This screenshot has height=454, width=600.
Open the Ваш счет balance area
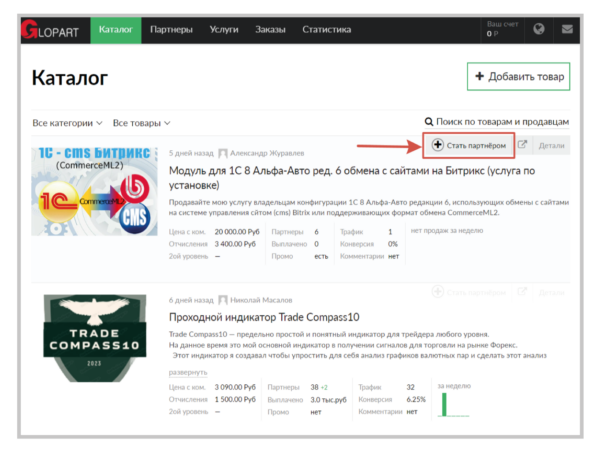(x=502, y=29)
